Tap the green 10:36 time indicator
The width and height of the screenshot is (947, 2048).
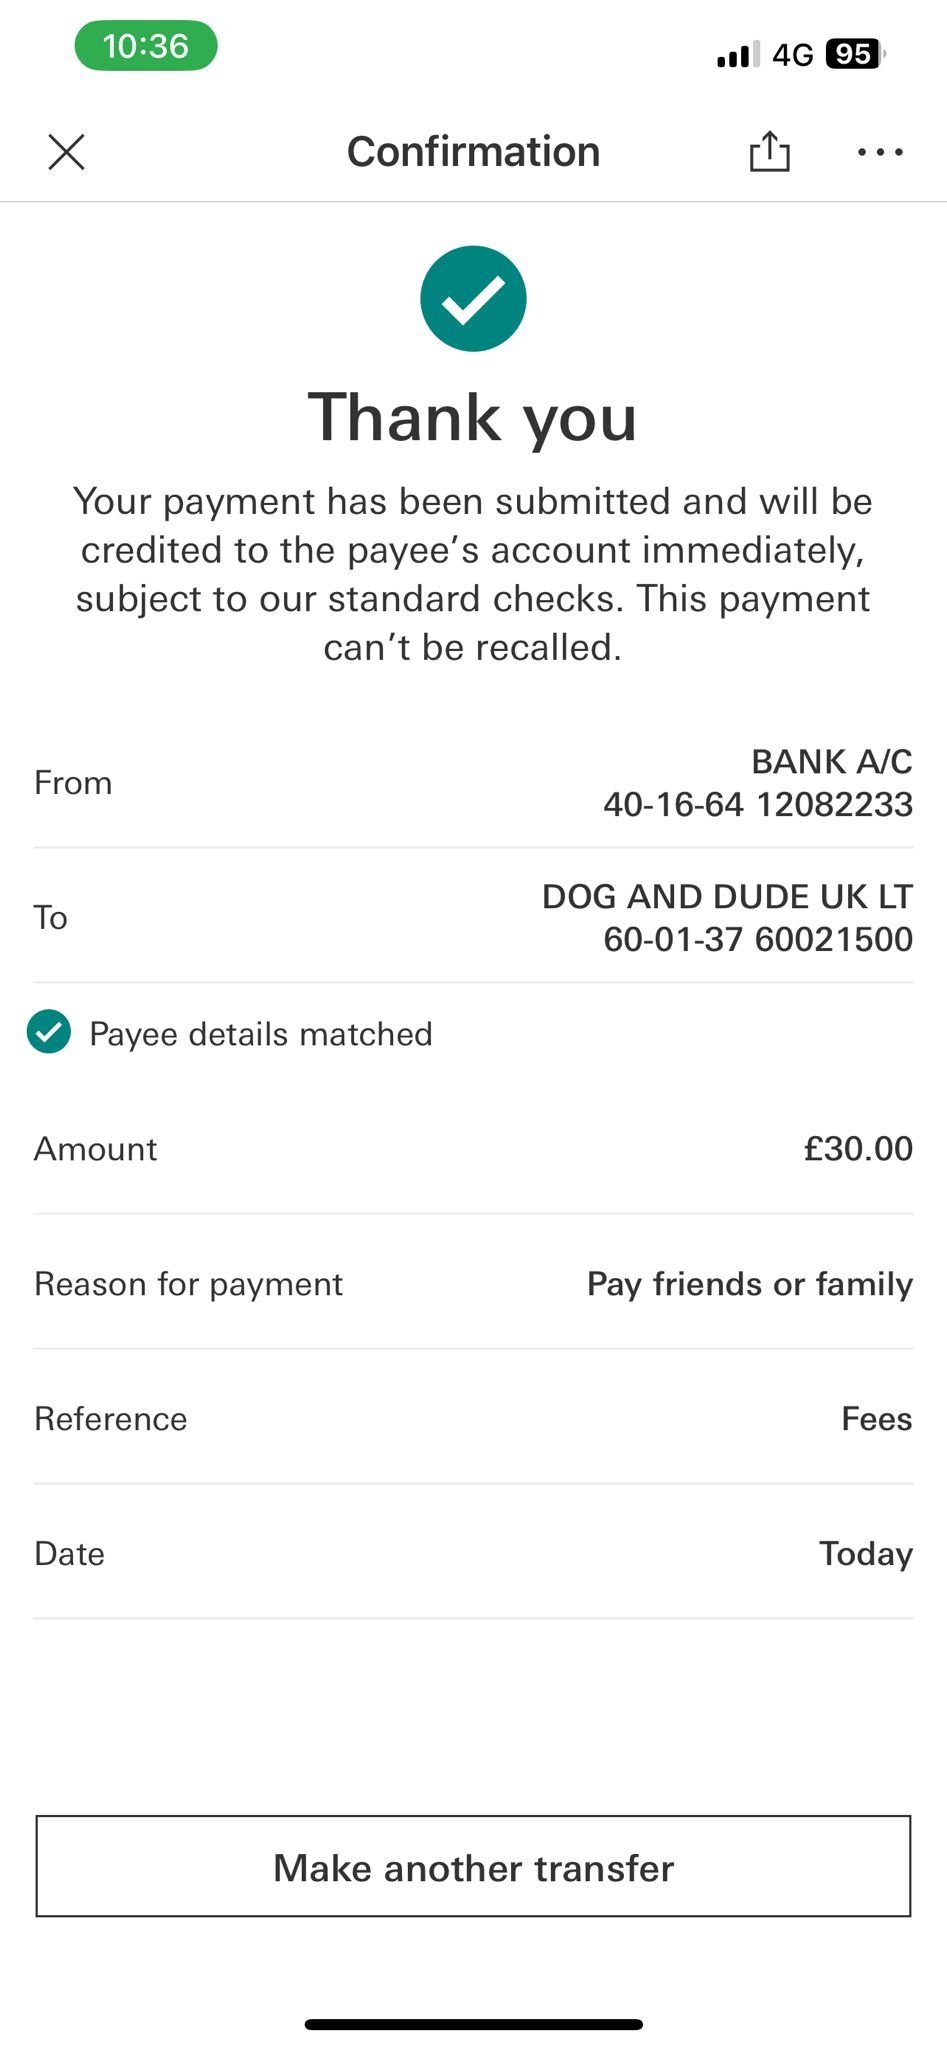(x=146, y=46)
